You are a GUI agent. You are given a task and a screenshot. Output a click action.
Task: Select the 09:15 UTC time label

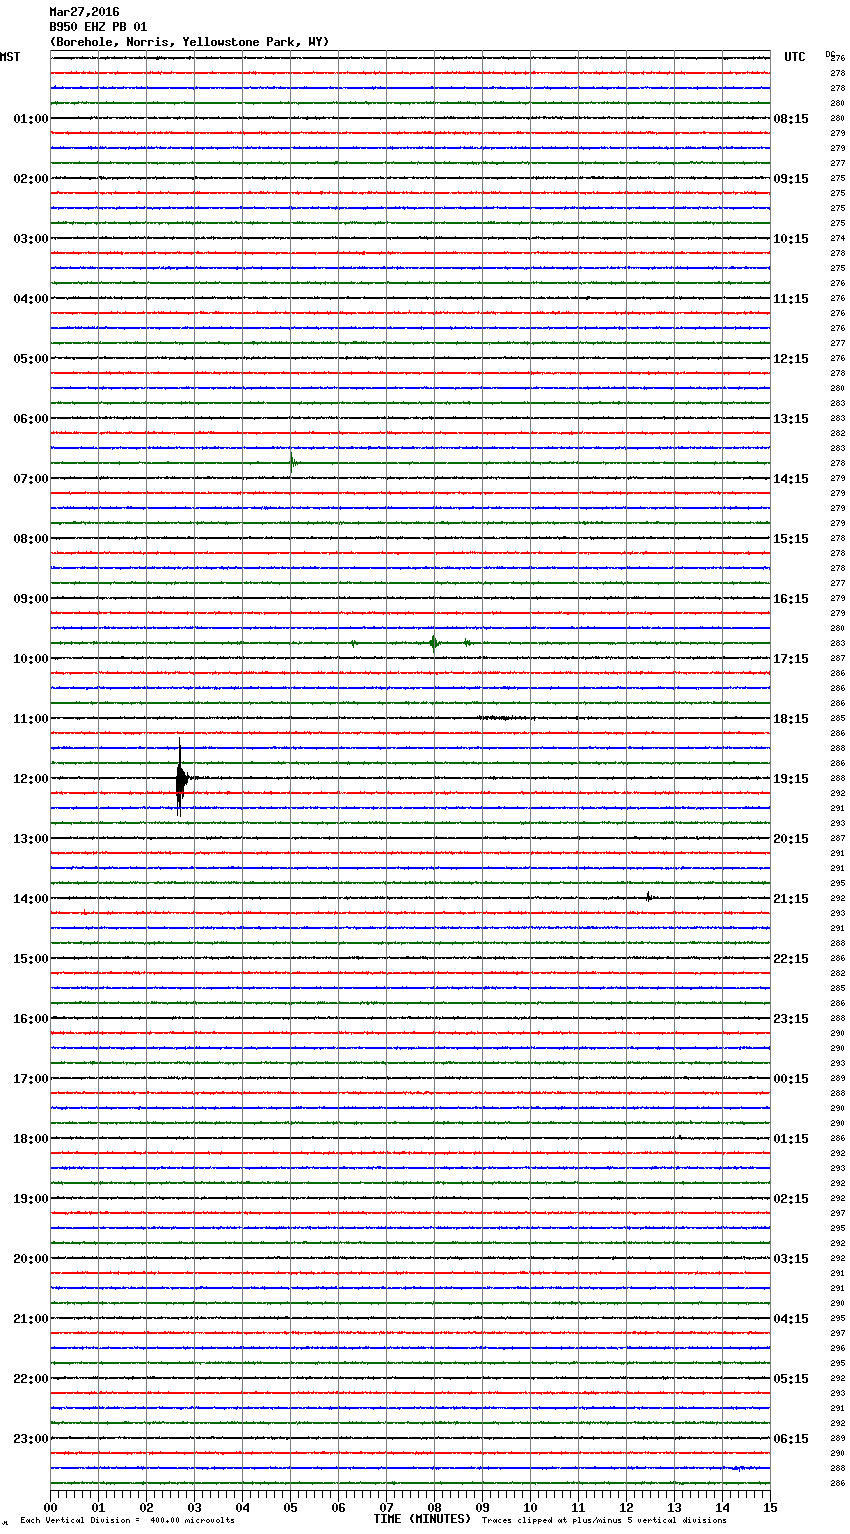(791, 179)
